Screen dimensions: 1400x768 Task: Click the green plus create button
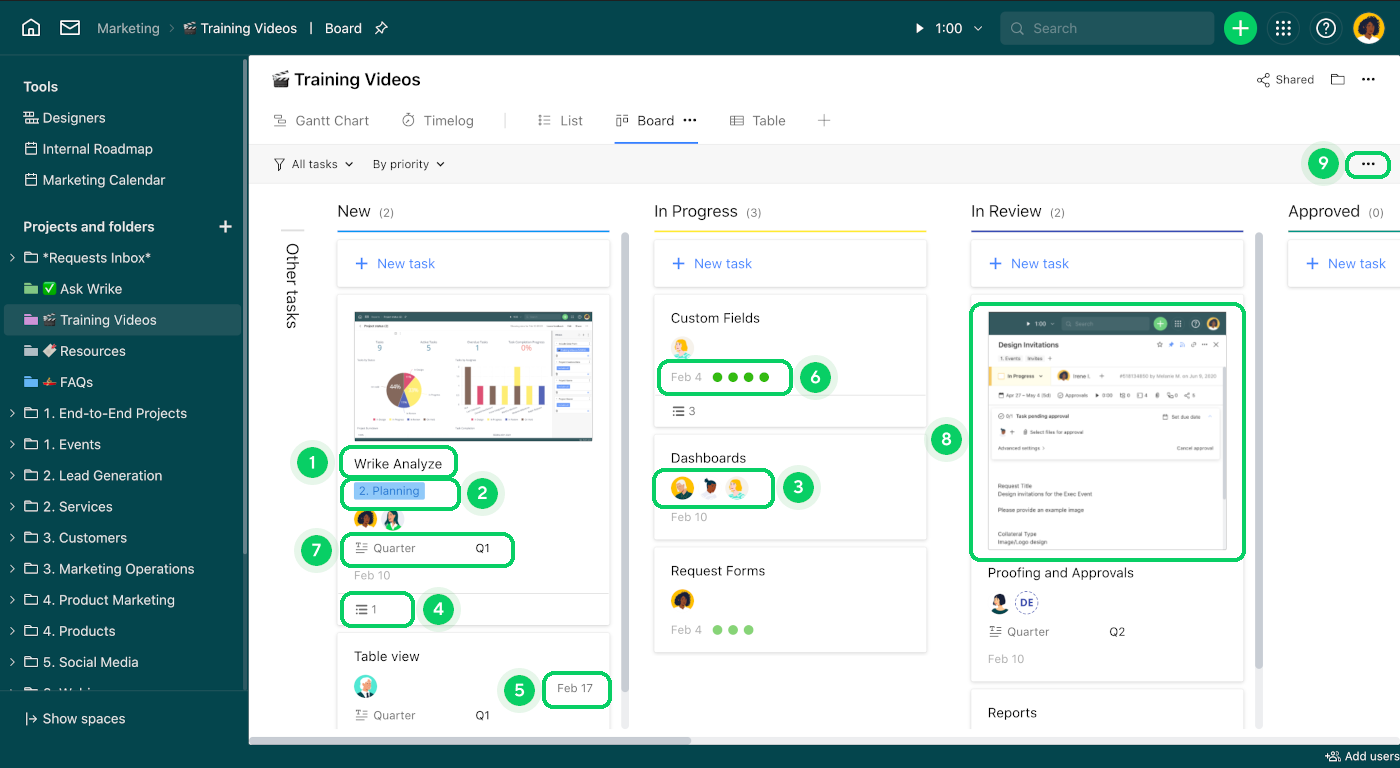click(1240, 28)
